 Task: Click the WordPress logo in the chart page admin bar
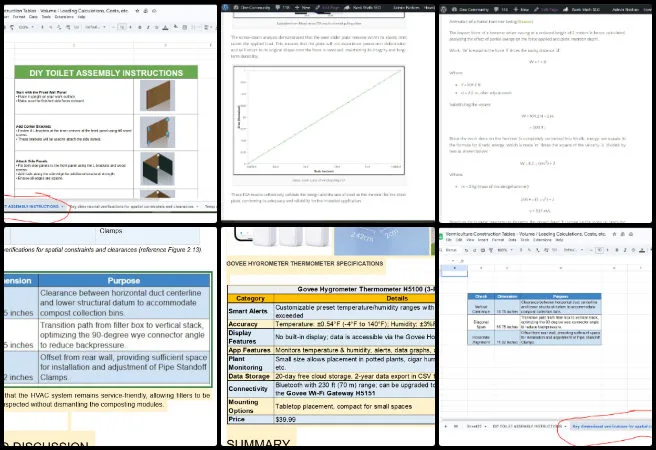[226, 8]
